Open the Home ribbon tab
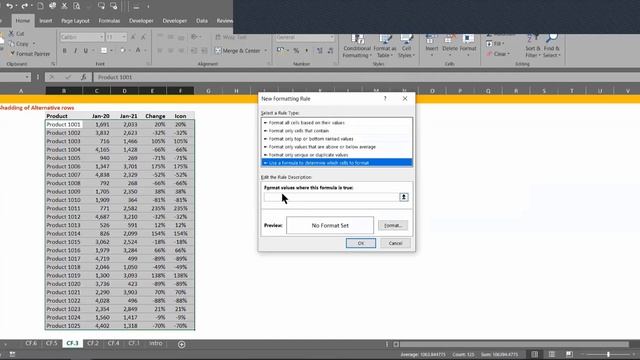Viewport: 640px width, 360px height. point(22,20)
